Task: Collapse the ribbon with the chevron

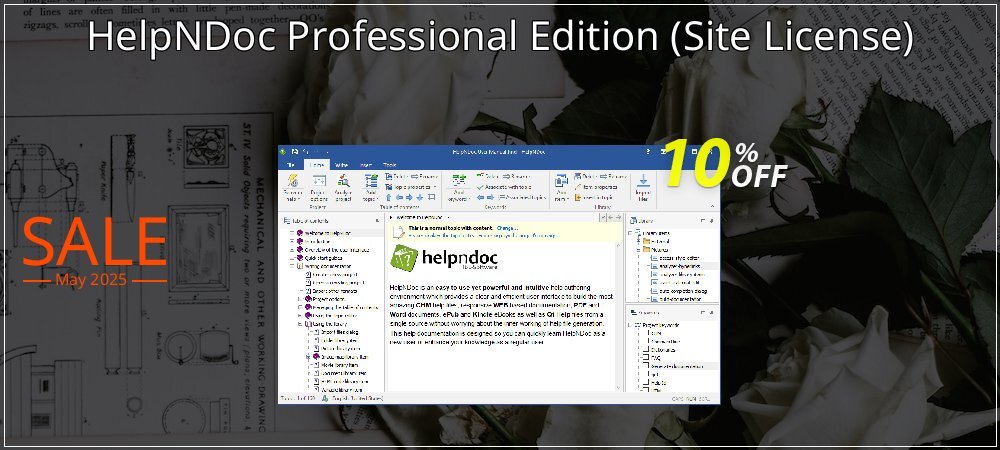Action: click(712, 206)
